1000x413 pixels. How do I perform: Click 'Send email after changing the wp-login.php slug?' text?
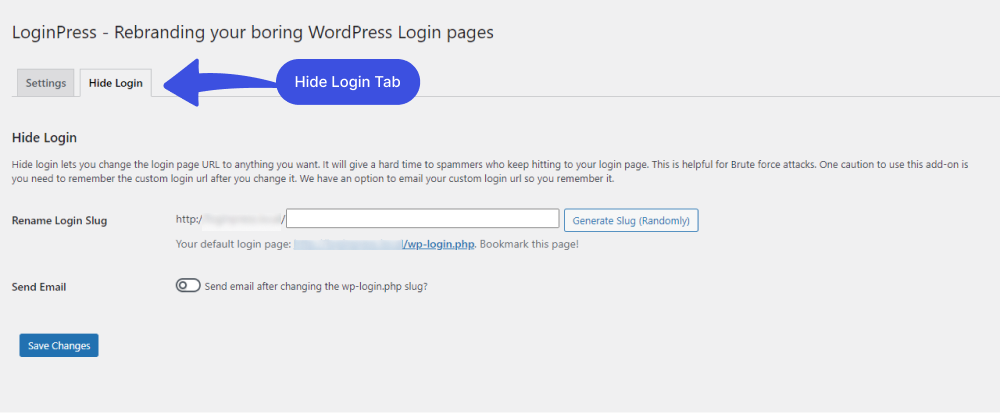pos(316,286)
